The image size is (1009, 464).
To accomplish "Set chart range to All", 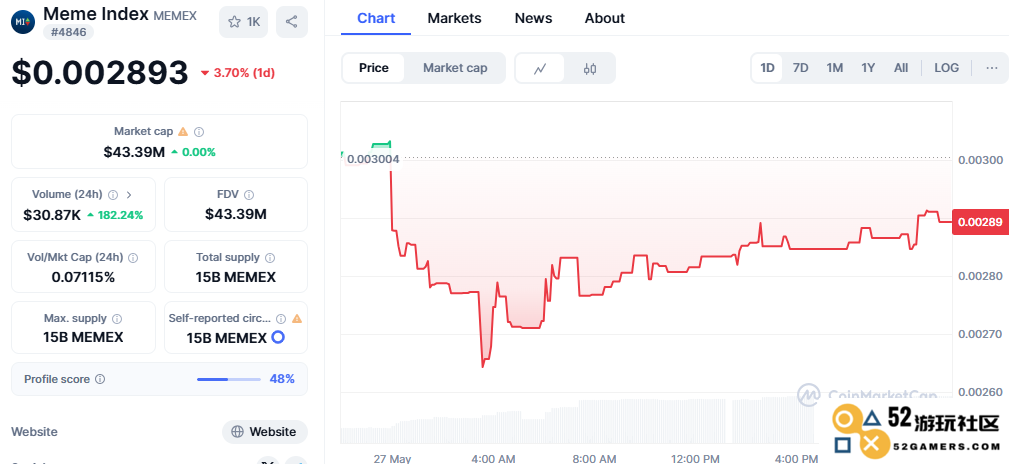I will coord(901,68).
